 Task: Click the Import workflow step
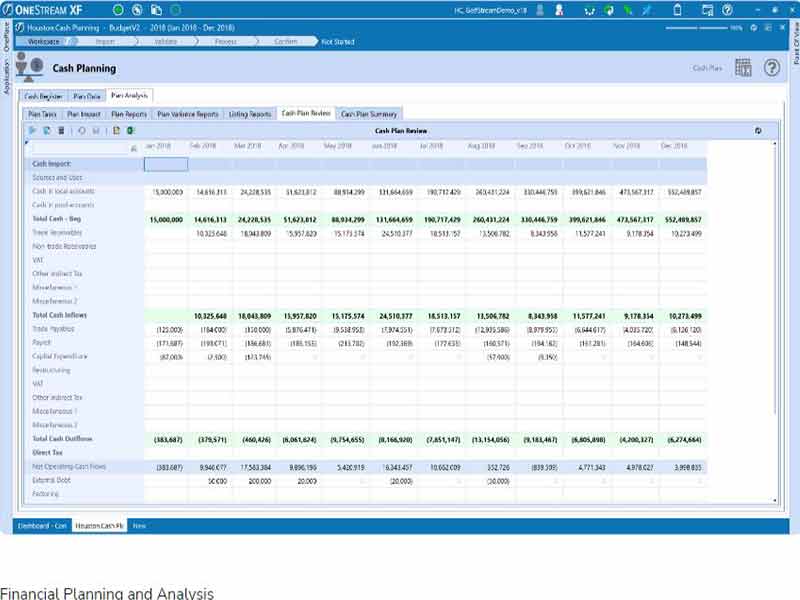click(105, 42)
